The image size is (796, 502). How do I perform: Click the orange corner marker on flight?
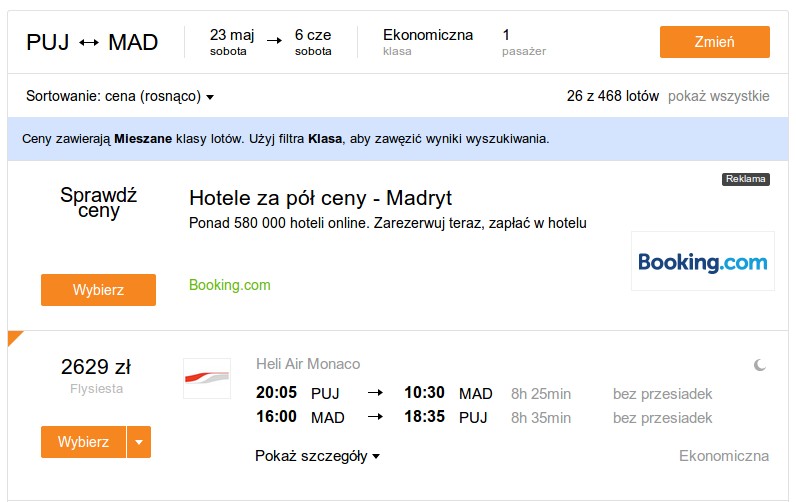(x=15, y=337)
